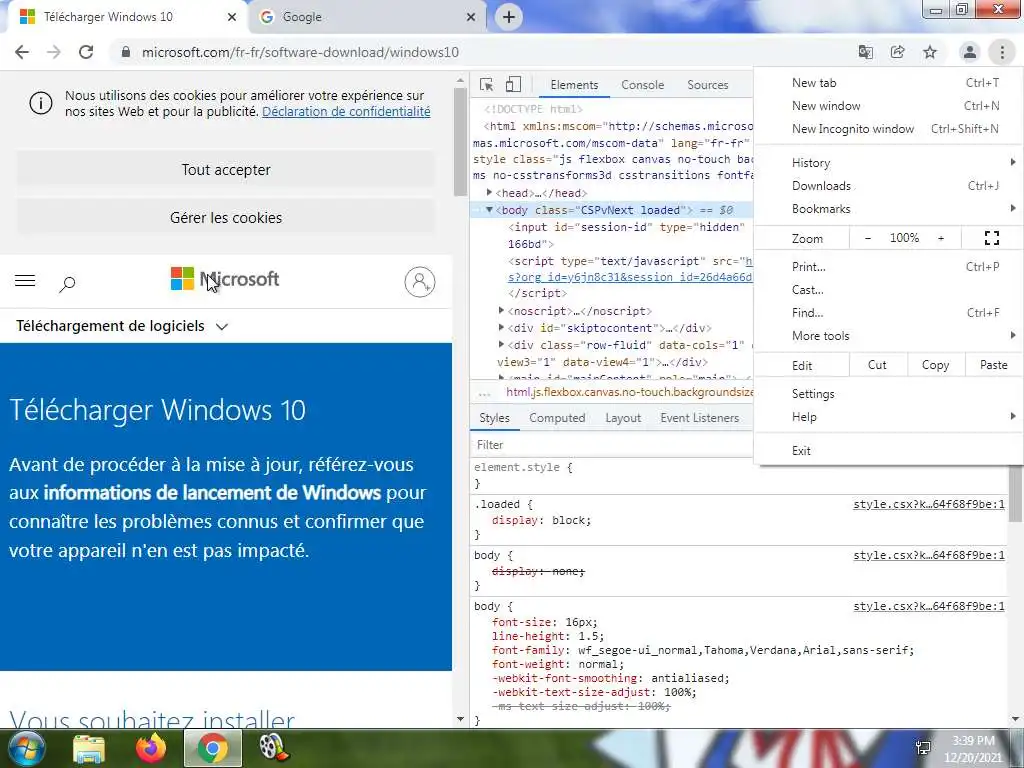Click the Microsoft logo
Screen dimensions: 1024x768
225,279
